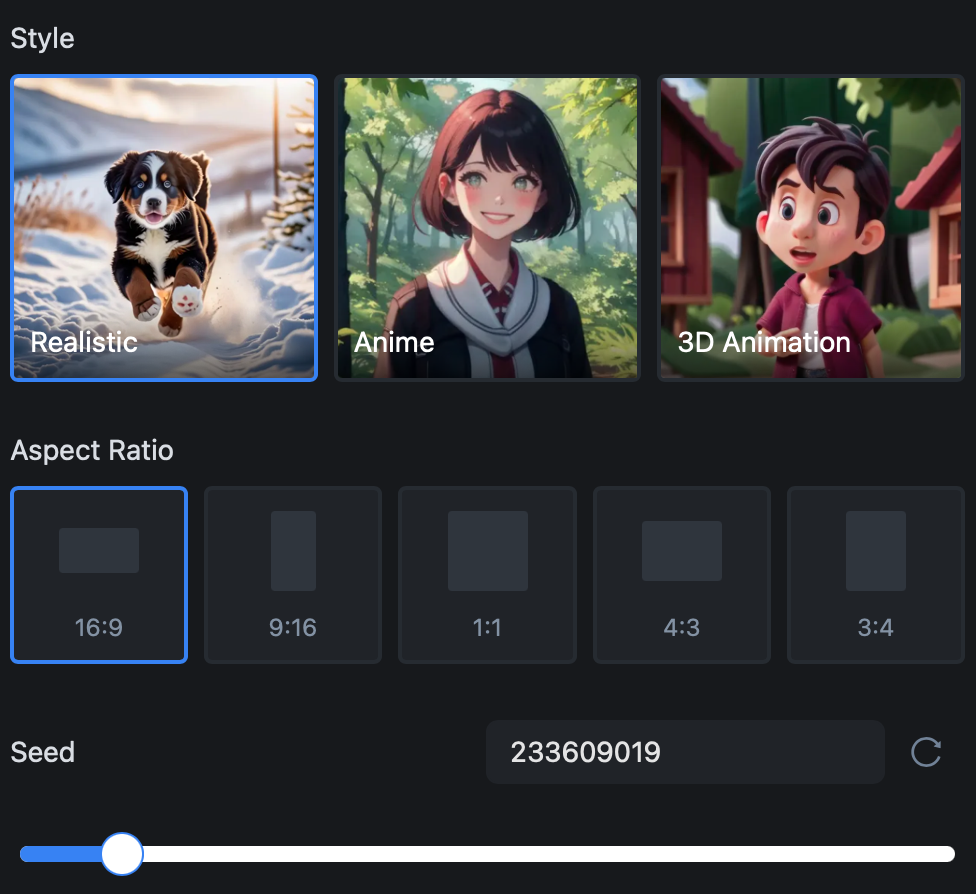Switch to 9:16 aspect ratio
Screen dimensions: 976x894
click(x=293, y=575)
